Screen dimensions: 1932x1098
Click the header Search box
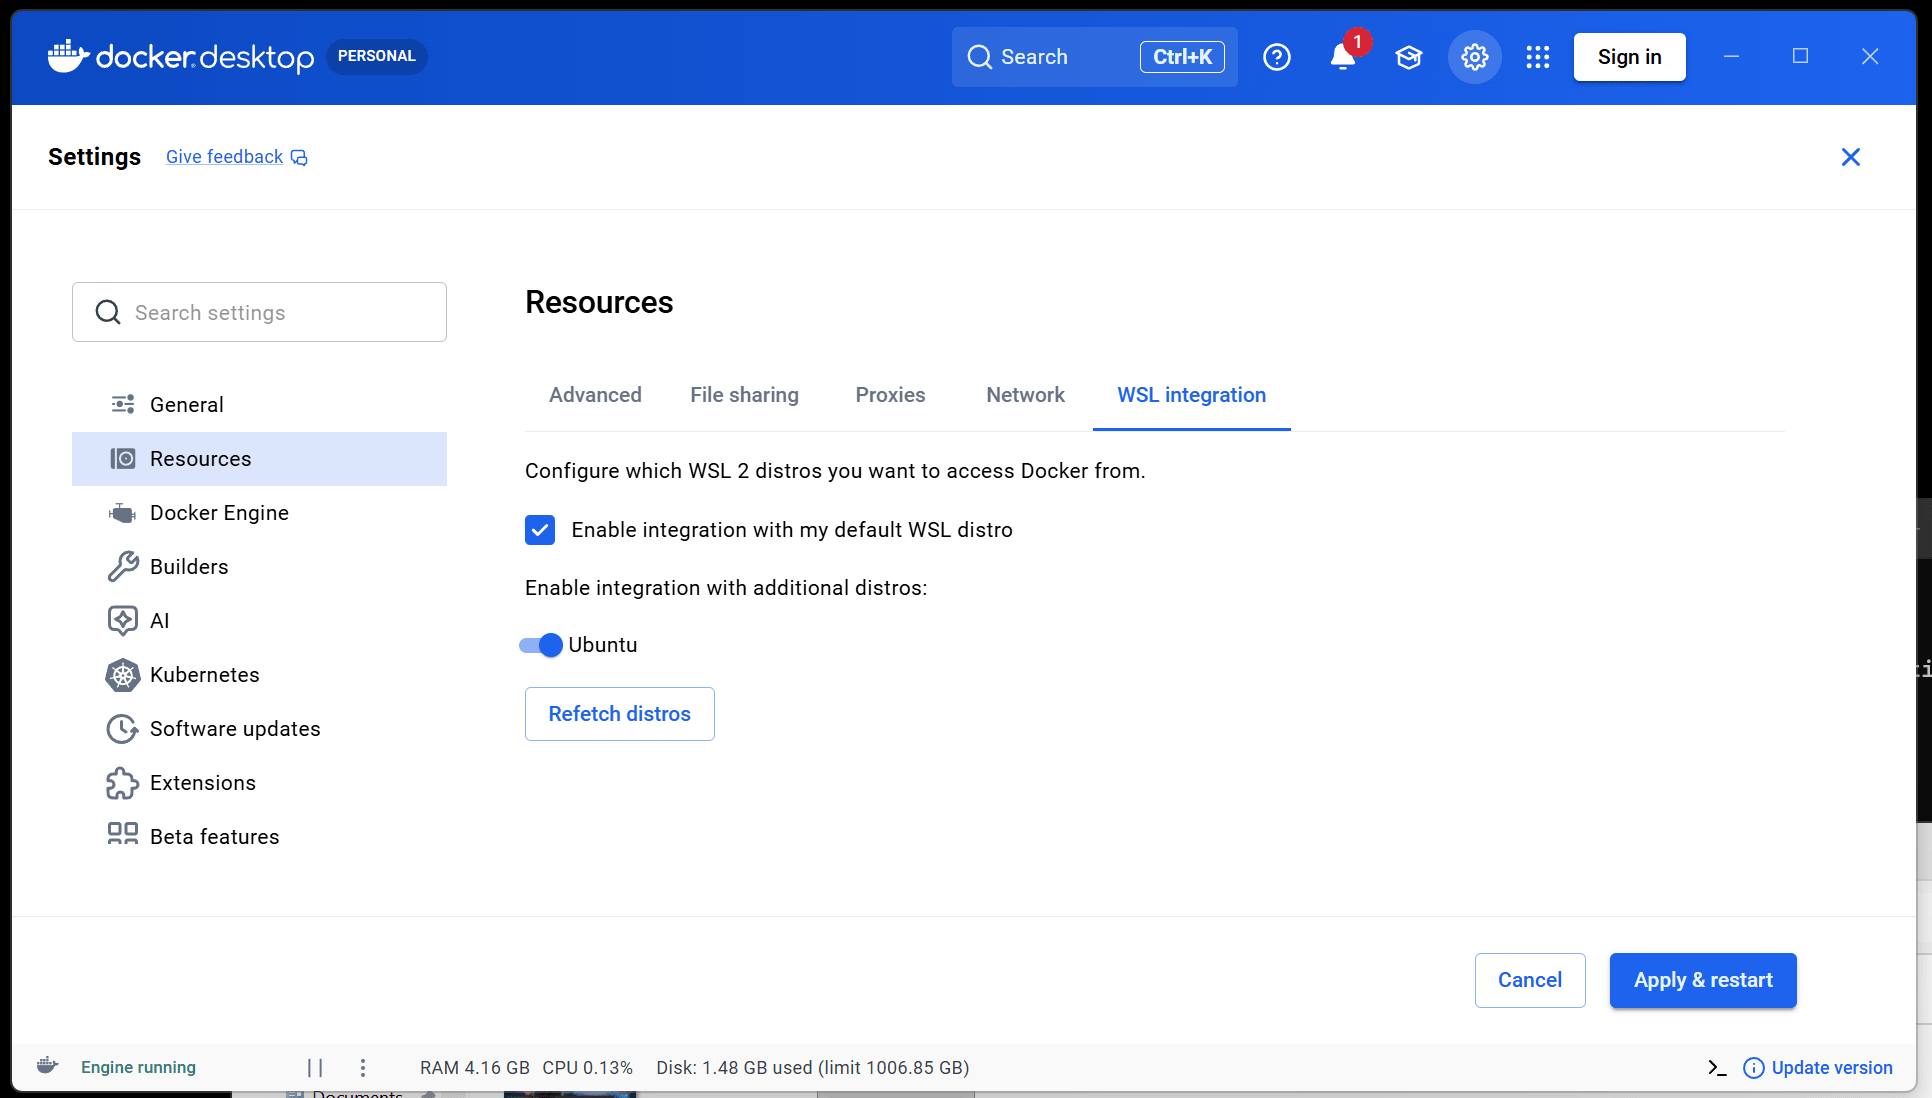[x=1094, y=57]
